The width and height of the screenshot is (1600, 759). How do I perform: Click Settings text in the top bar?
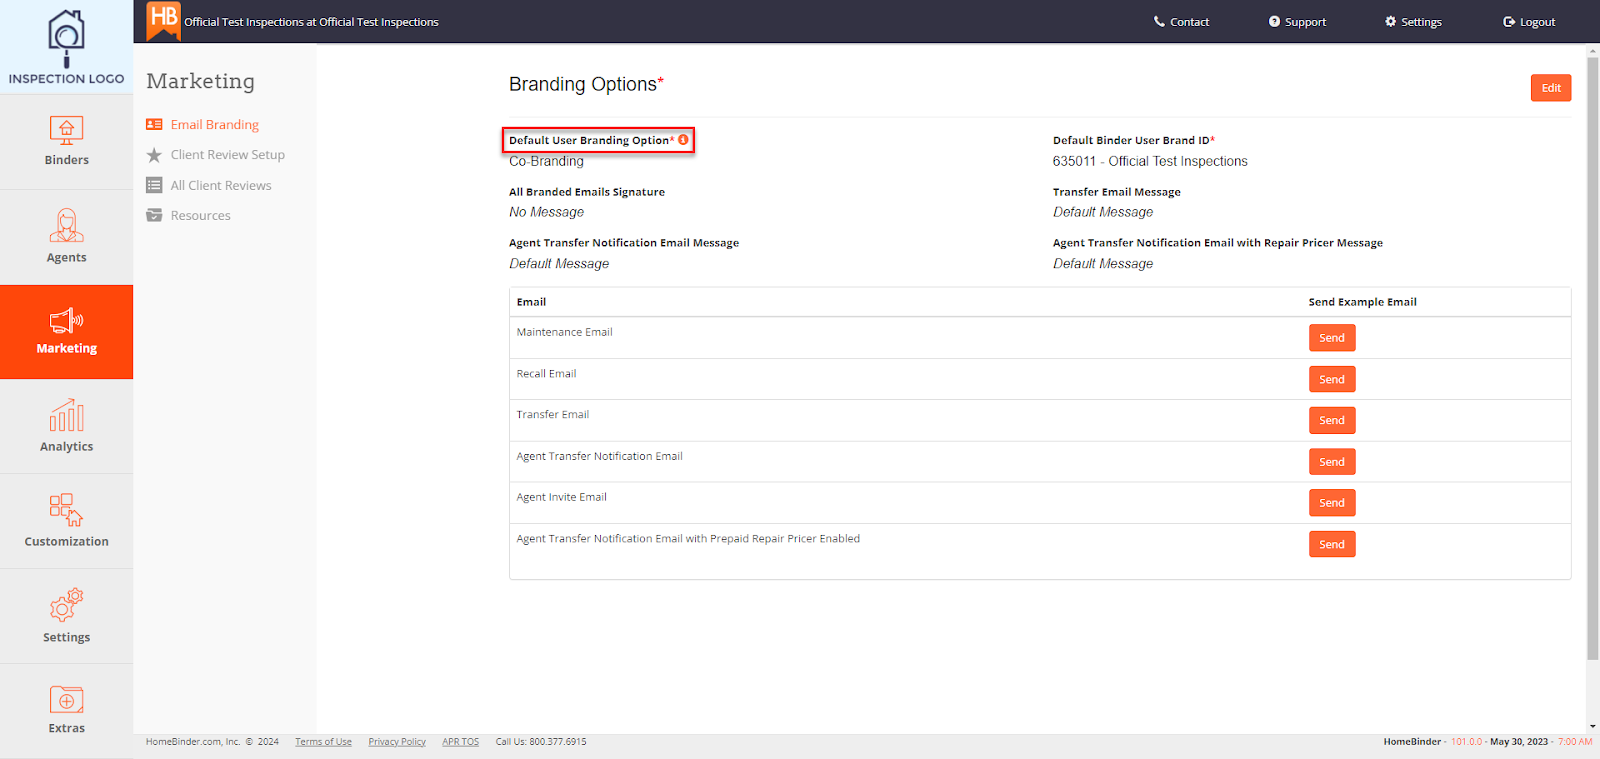[x=1421, y=22]
